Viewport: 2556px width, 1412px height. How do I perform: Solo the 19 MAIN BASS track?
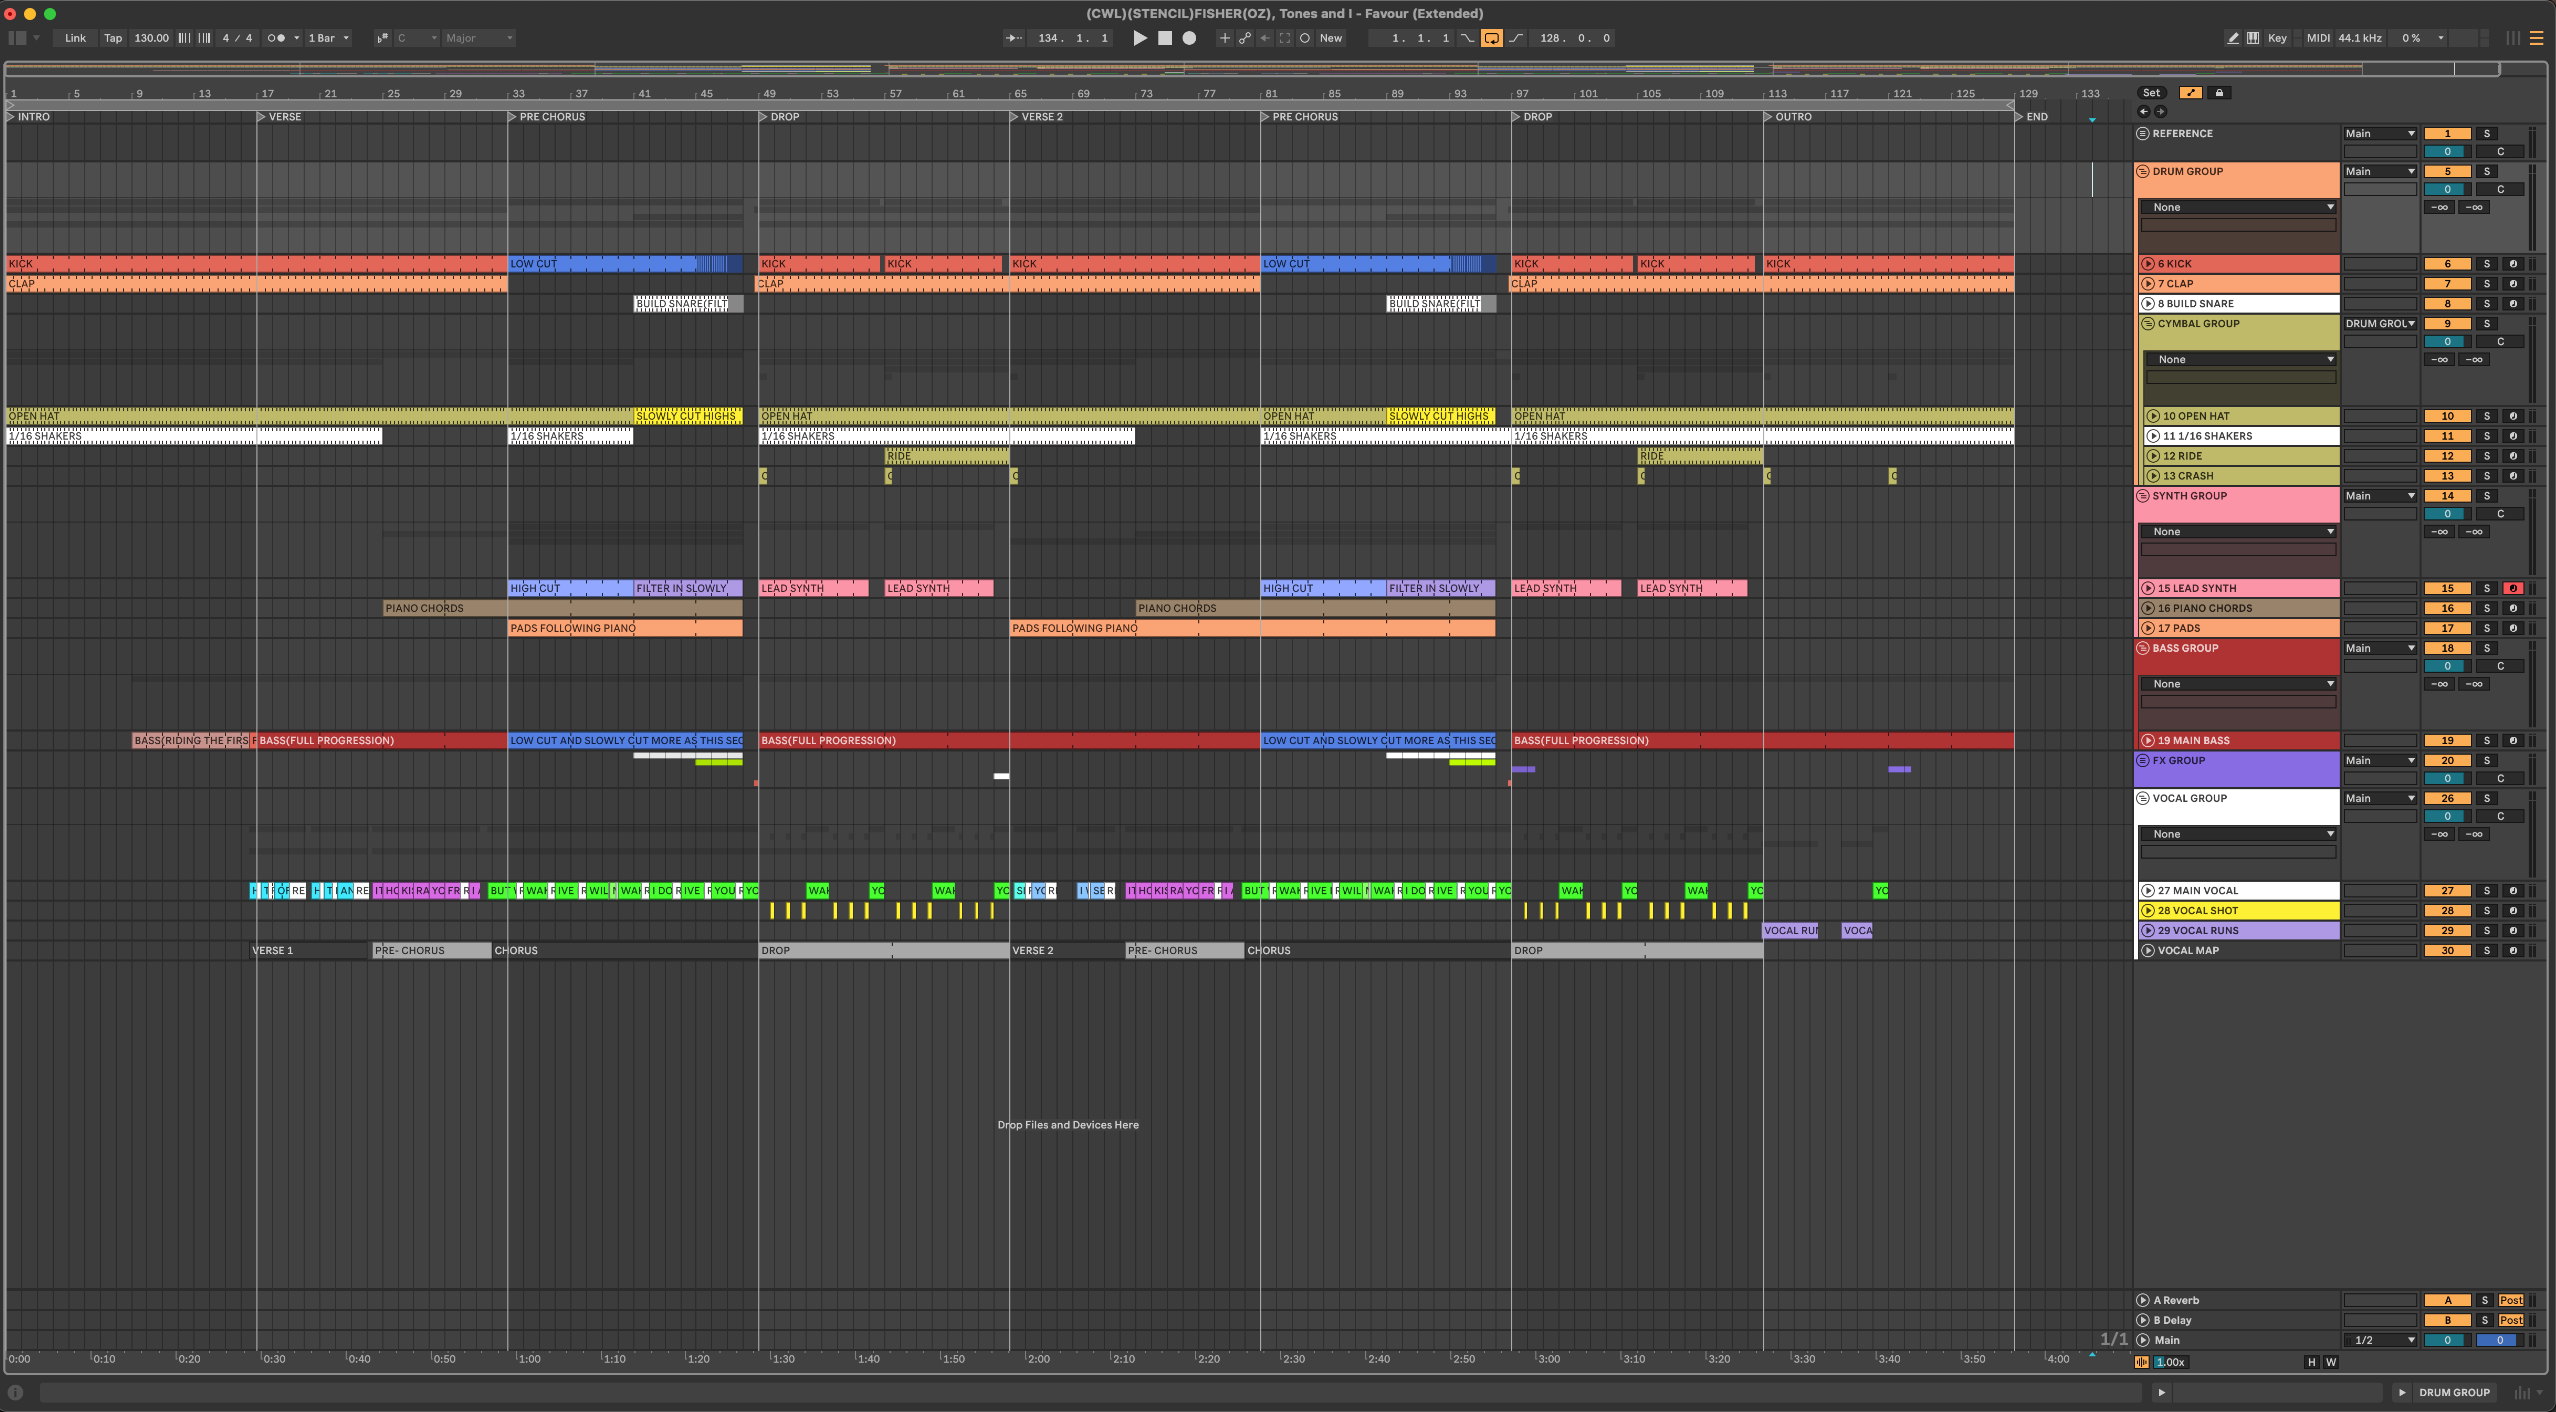tap(2487, 741)
